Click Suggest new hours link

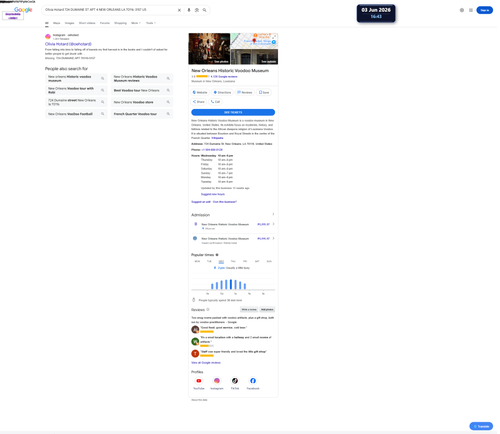[x=213, y=194]
